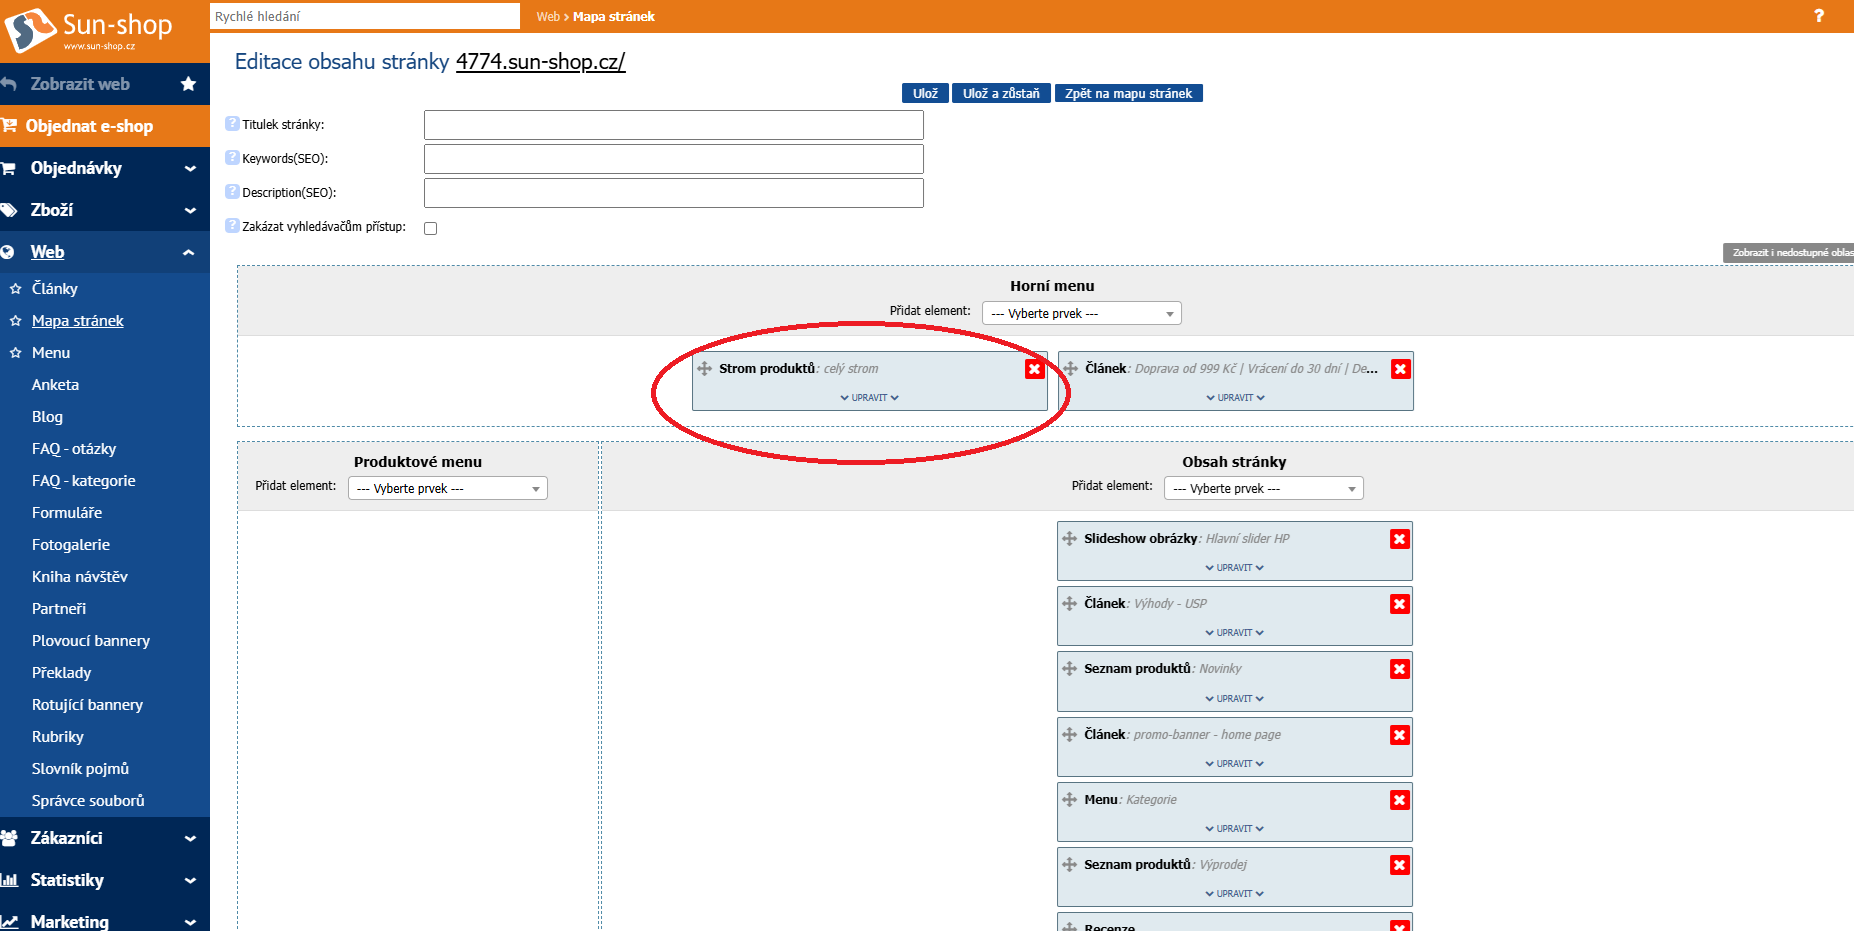This screenshot has height=931, width=1854.
Task: Delete the Menu Kategorie element
Action: 1399,800
